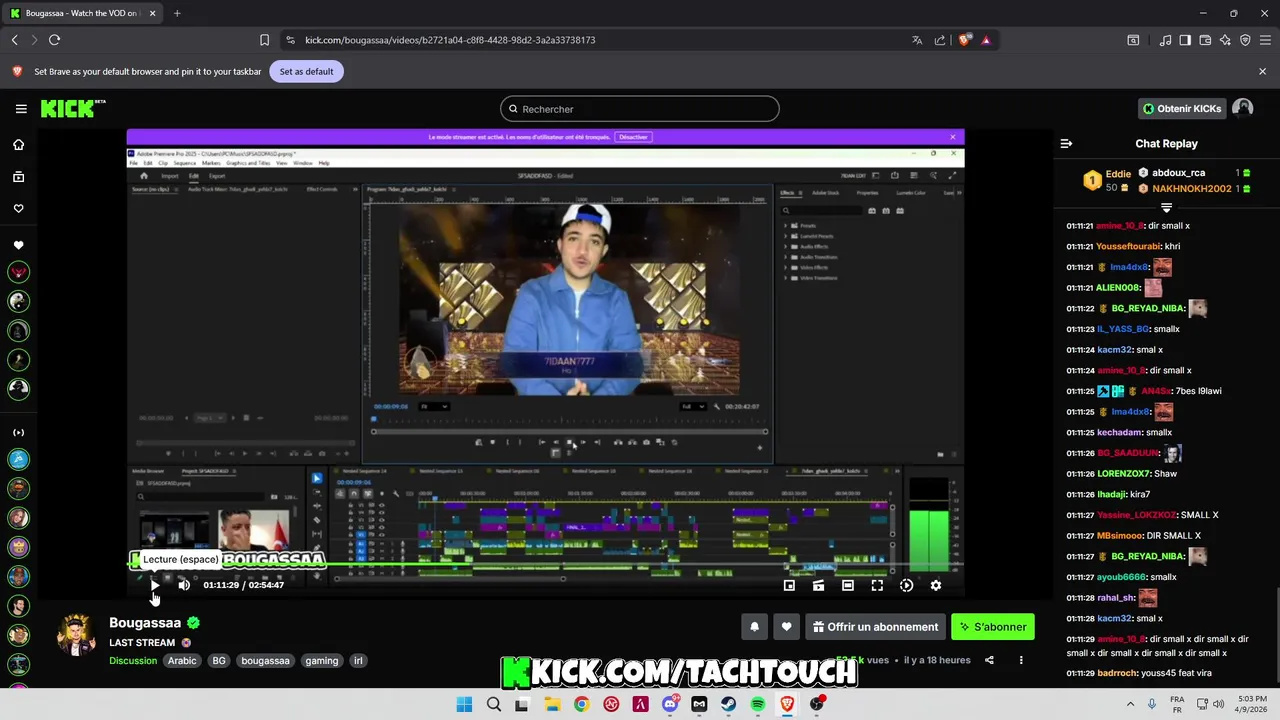Open video player settings gear

coord(936,585)
